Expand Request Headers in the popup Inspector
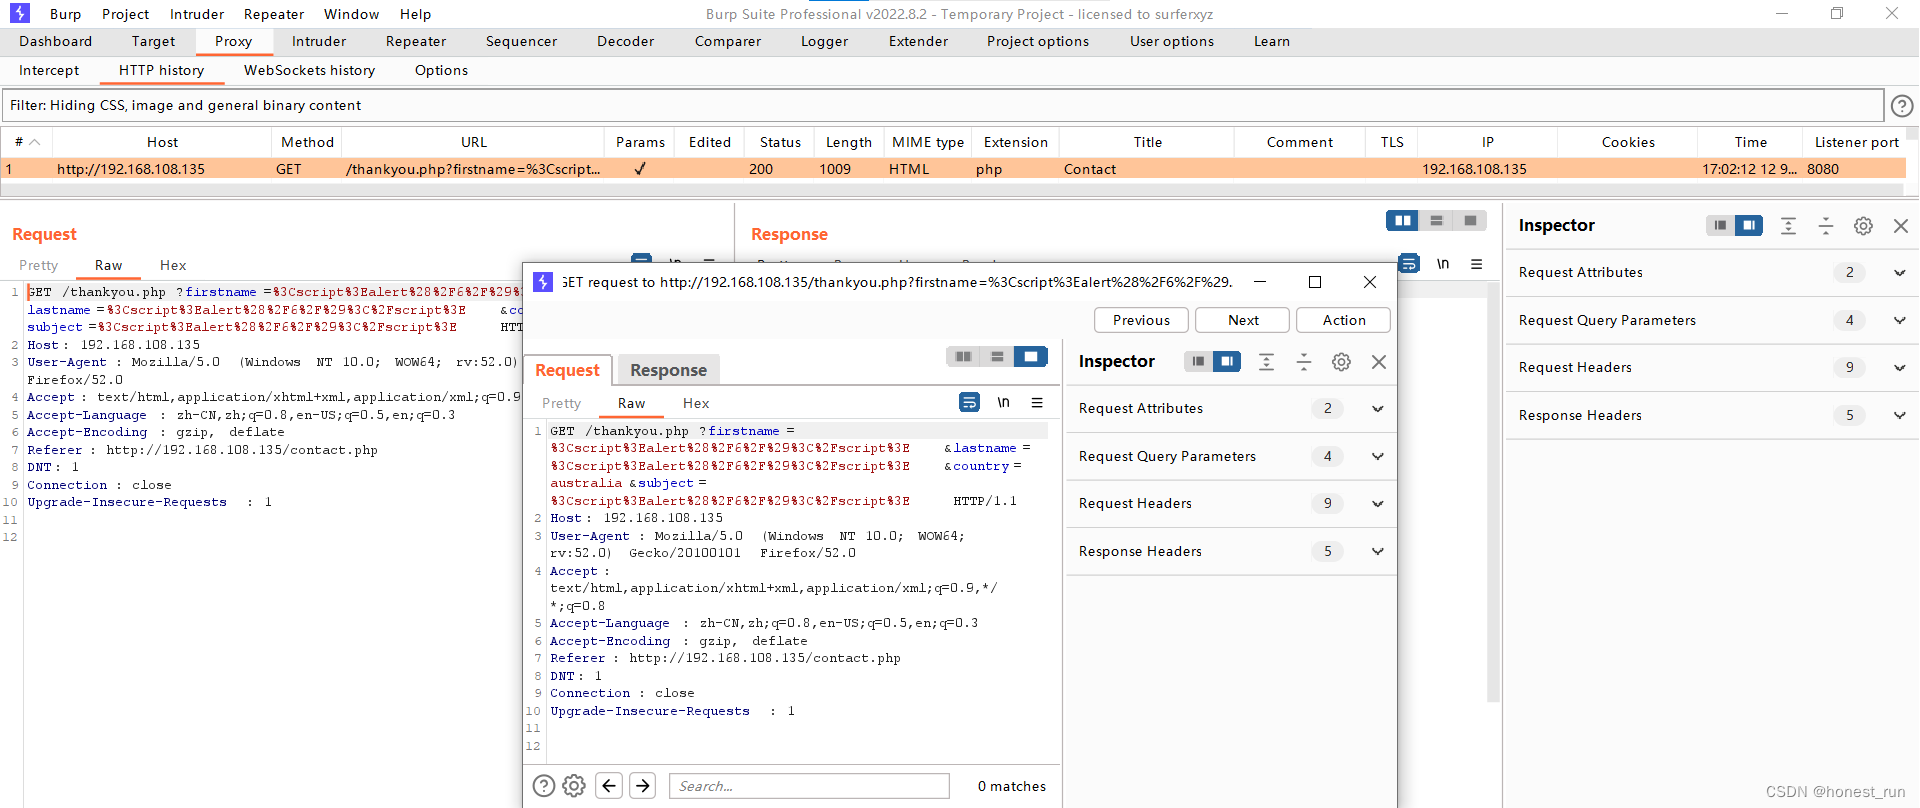Image resolution: width=1920 pixels, height=808 pixels. [x=1377, y=503]
